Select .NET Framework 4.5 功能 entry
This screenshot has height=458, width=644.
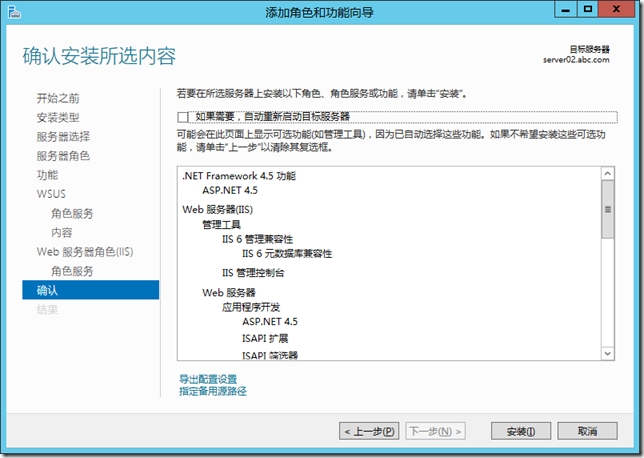(239, 176)
